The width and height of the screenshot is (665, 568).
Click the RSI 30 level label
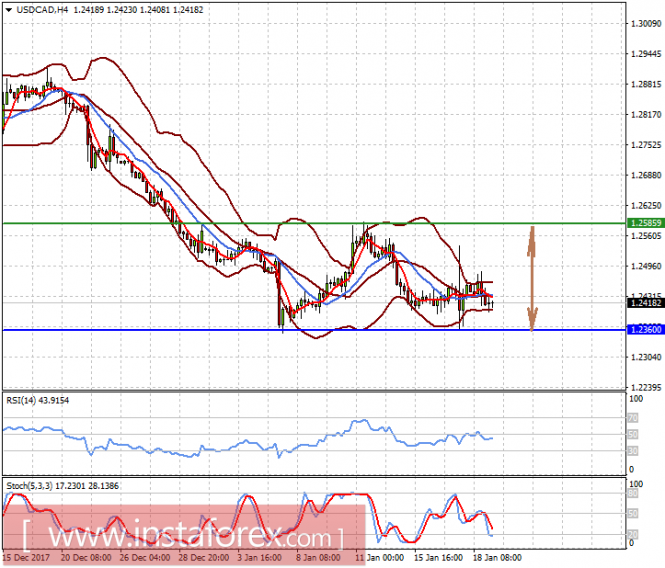pos(633,451)
